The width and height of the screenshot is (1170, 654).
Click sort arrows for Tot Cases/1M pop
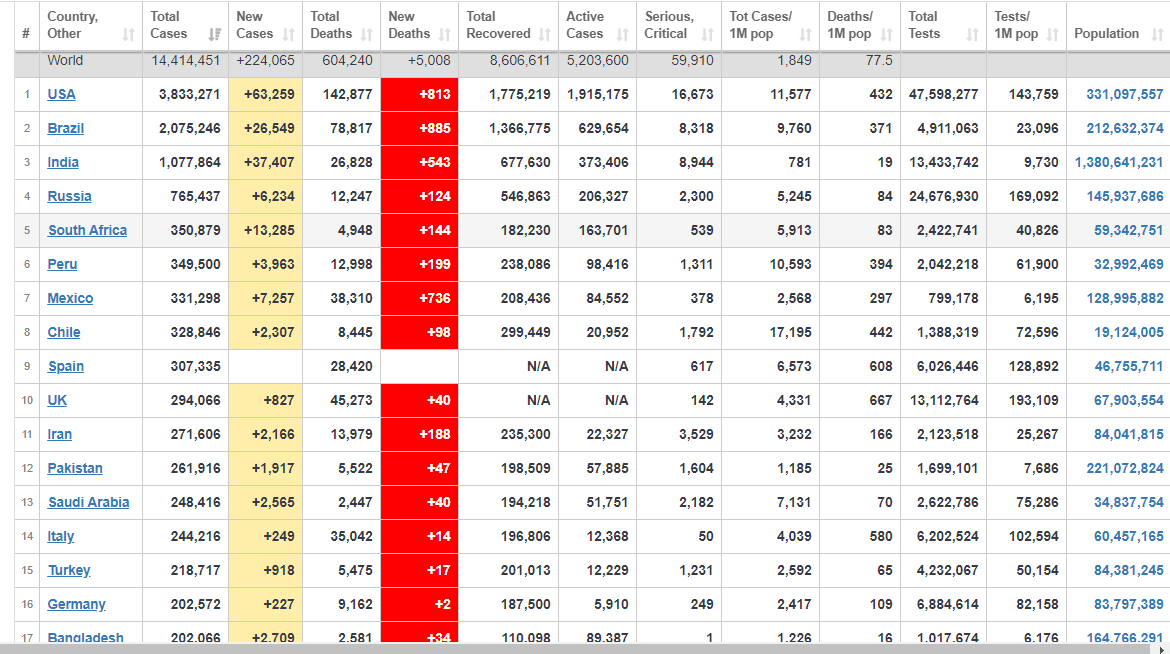(805, 34)
